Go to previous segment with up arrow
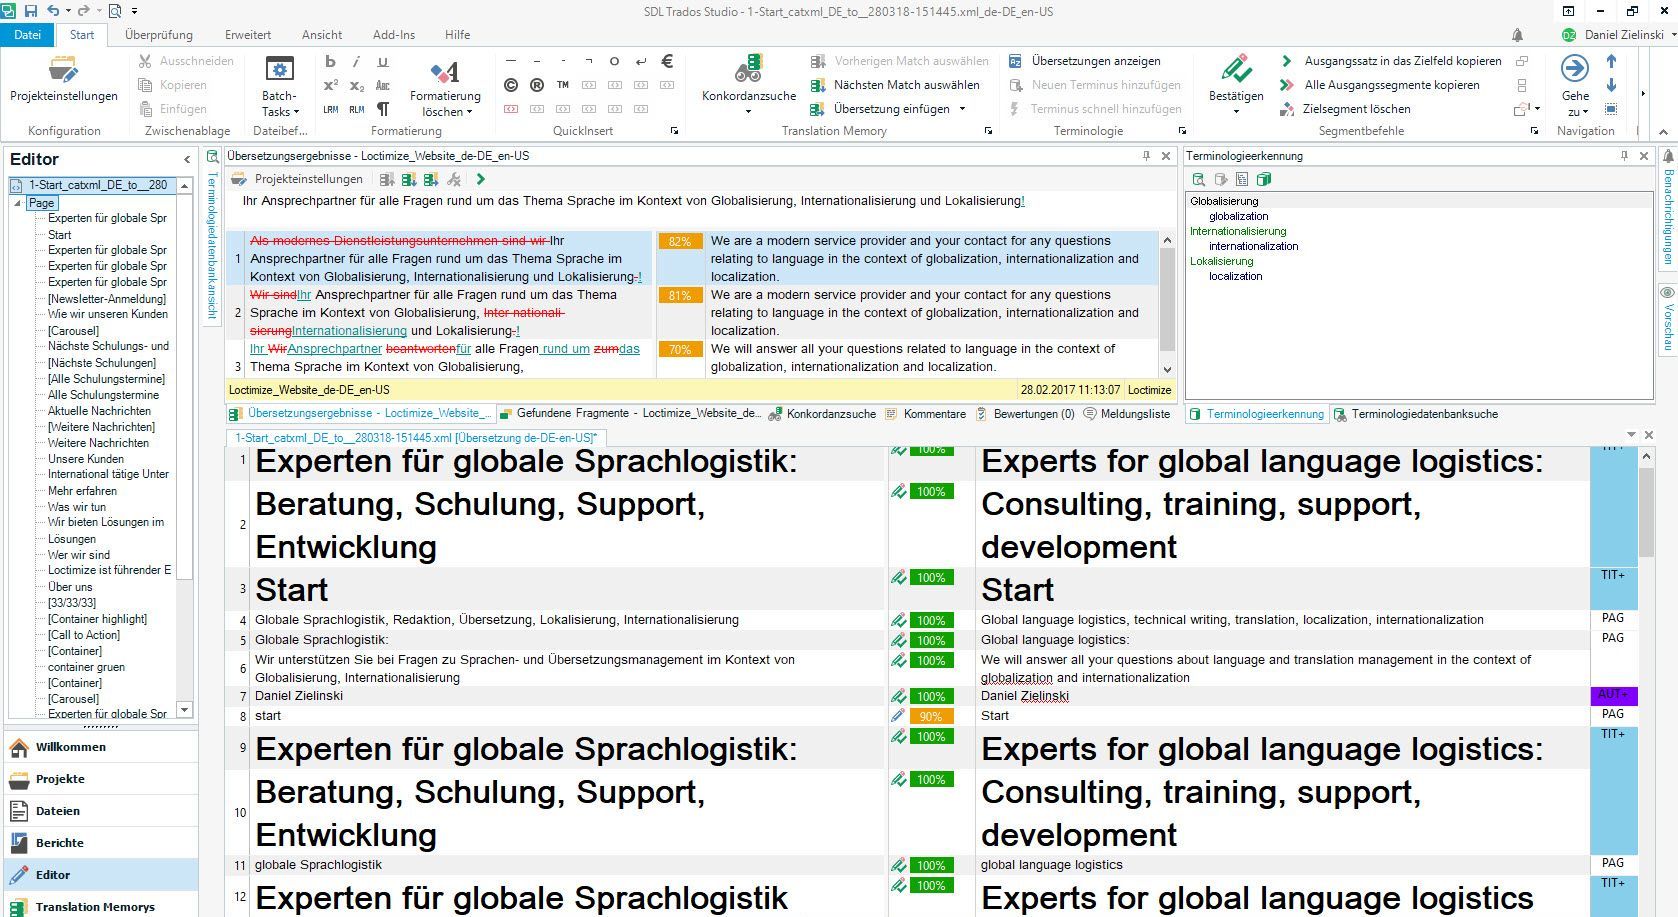This screenshot has width=1678, height=917. [x=1611, y=61]
